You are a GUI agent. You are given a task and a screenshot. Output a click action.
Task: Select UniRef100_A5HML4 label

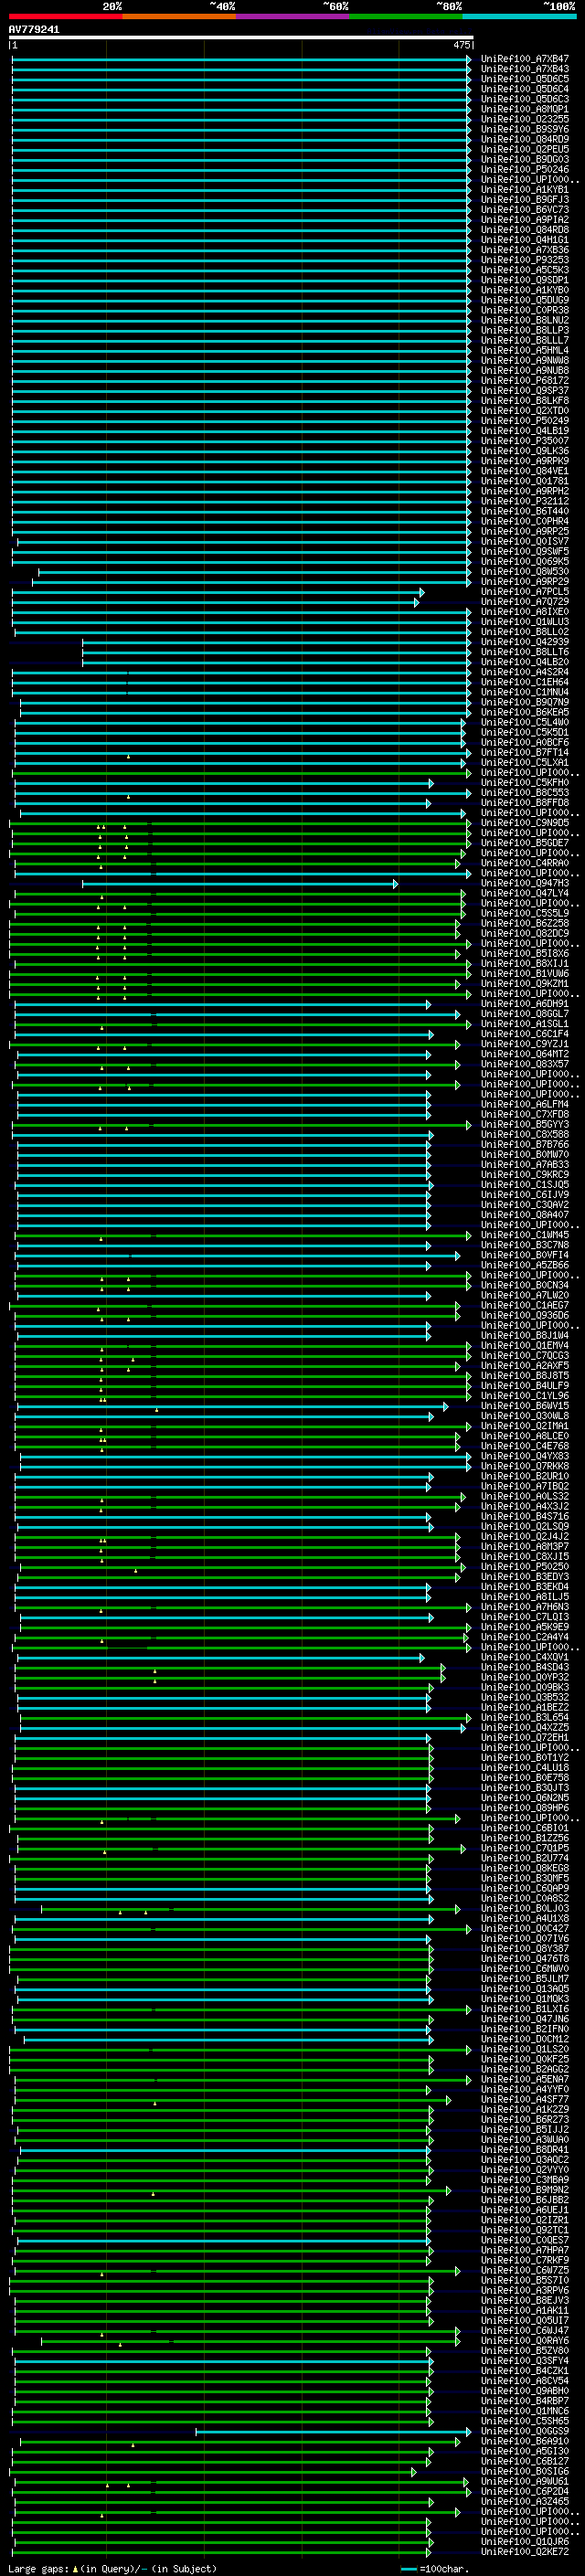525,351
